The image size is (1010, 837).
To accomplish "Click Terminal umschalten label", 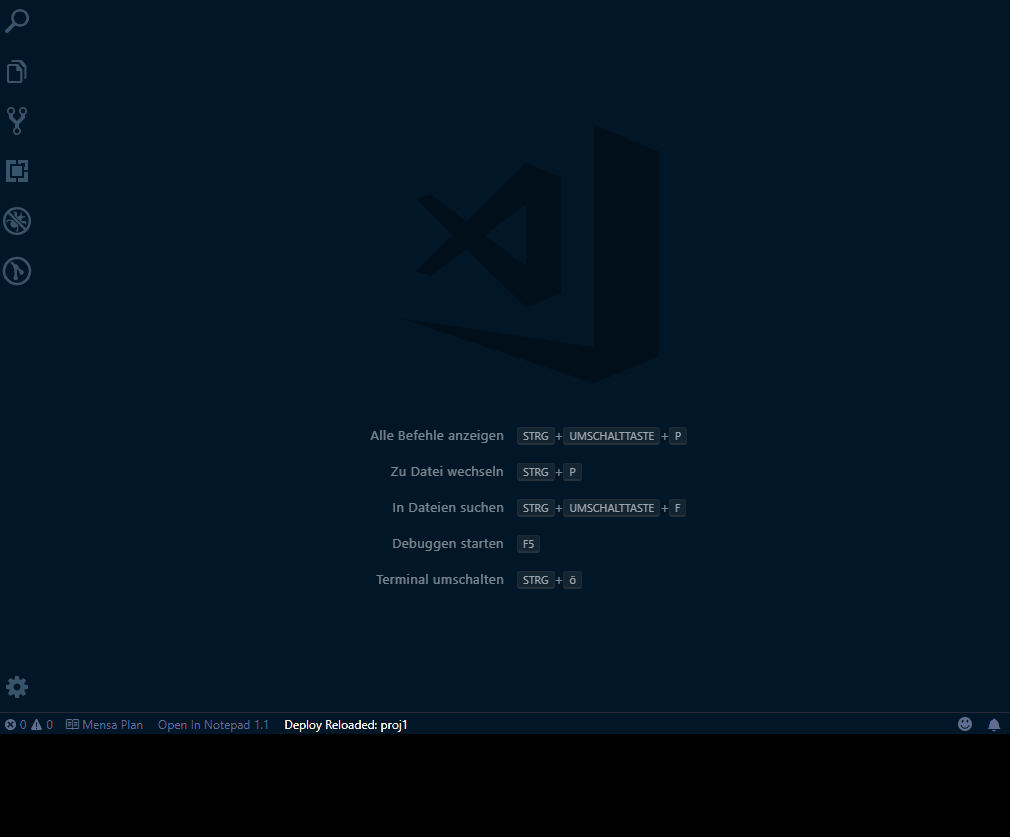I will 440,580.
